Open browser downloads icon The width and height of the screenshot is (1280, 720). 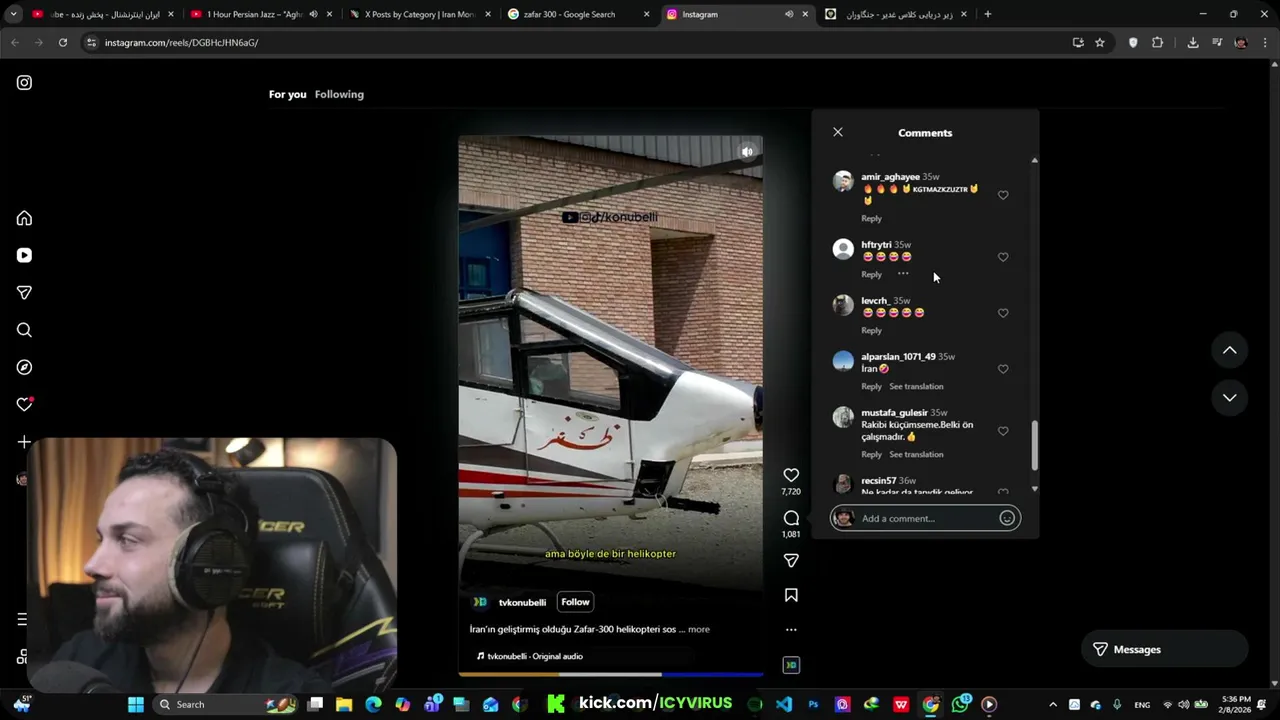[1193, 42]
